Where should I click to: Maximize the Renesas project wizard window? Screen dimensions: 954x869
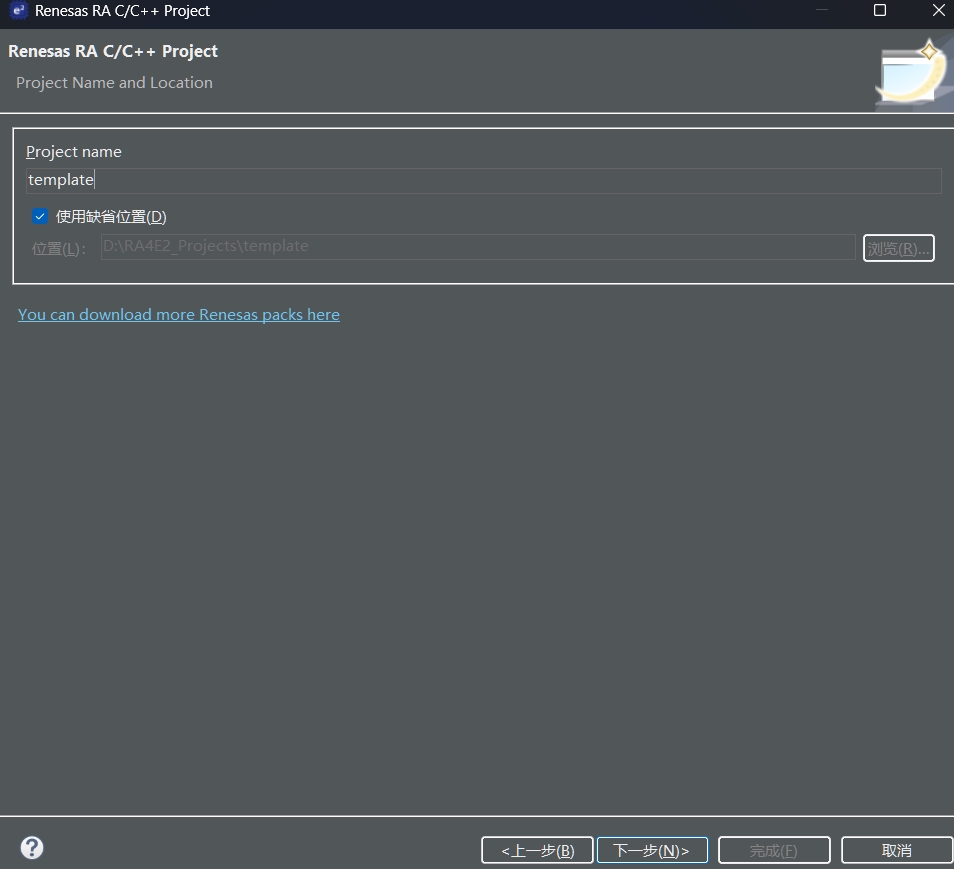[880, 11]
